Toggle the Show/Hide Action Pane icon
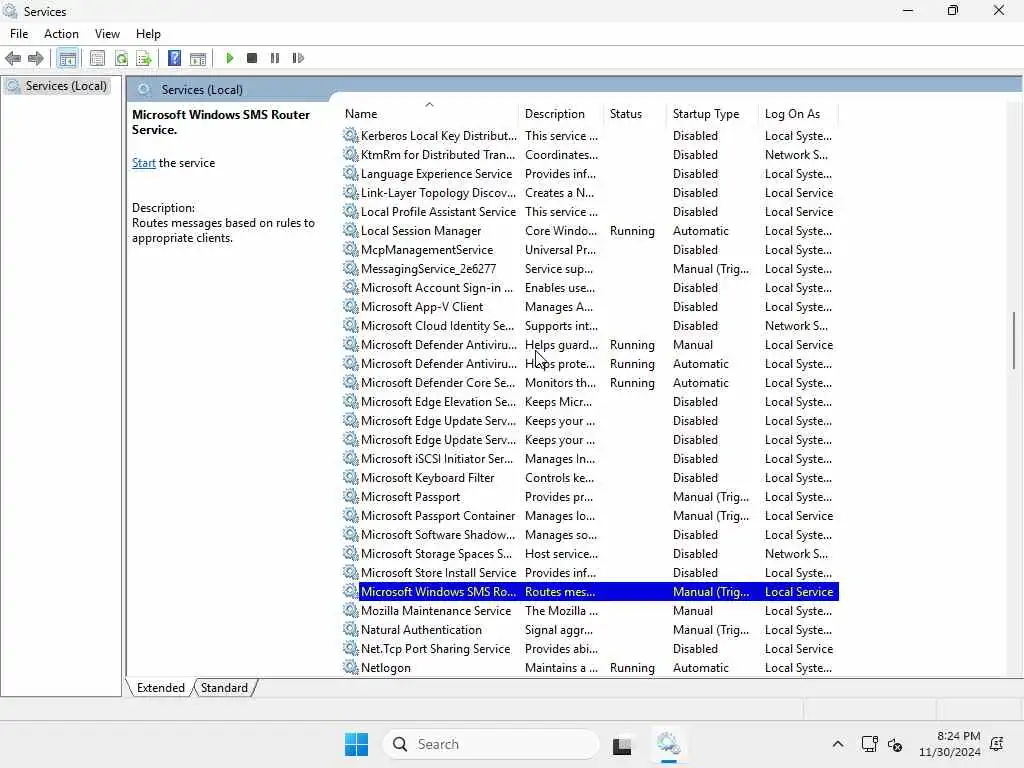This screenshot has width=1024, height=768. click(x=198, y=58)
